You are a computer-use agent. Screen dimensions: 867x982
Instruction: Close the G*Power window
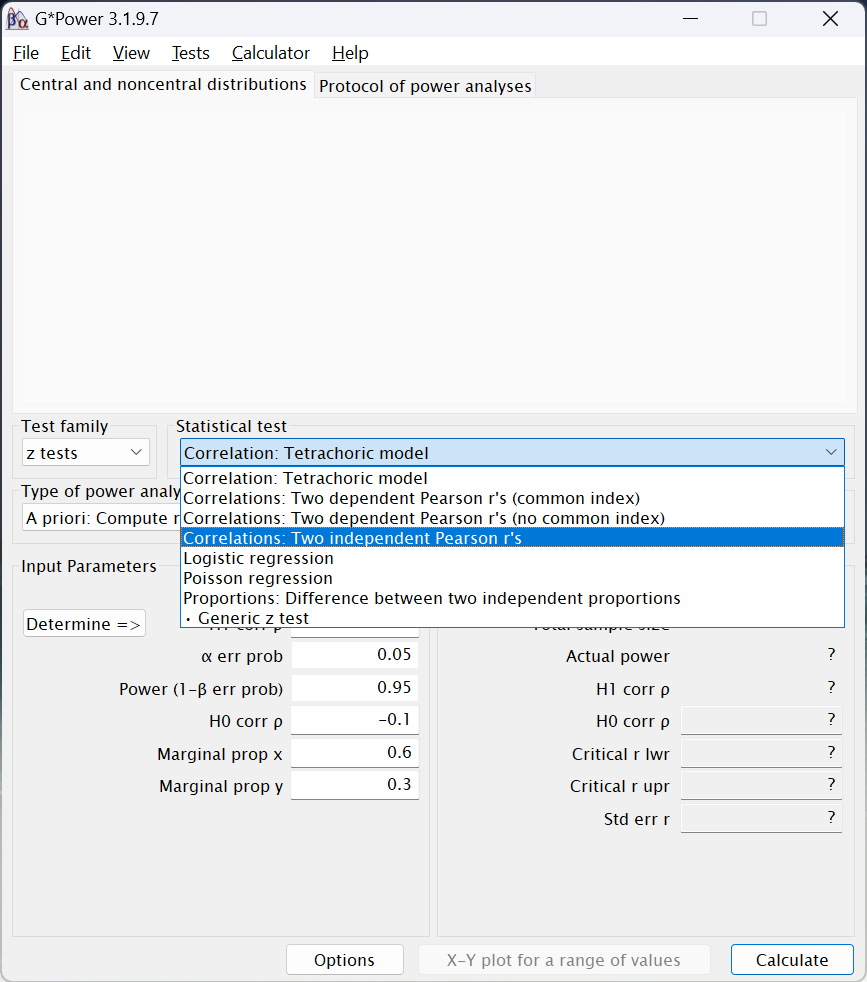[x=830, y=19]
